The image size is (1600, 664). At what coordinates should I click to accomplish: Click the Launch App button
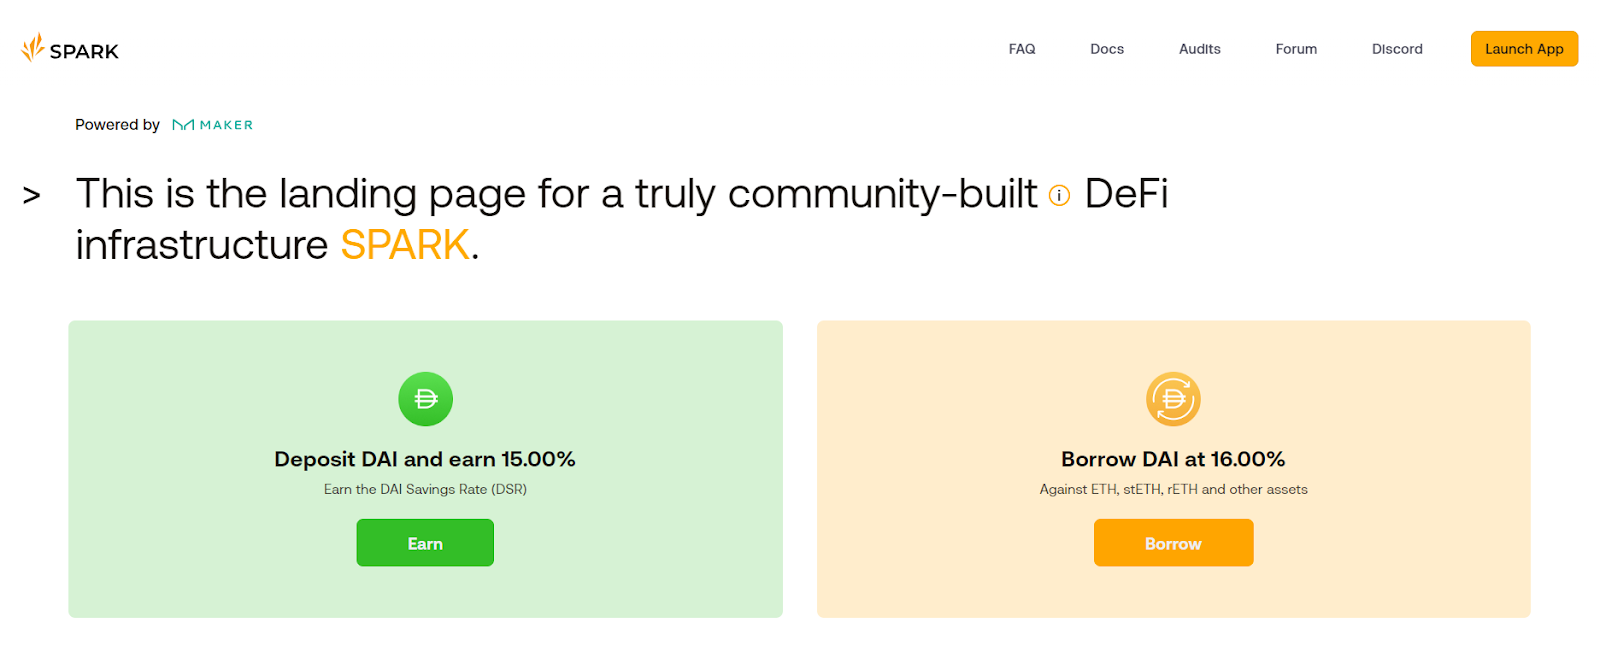tap(1524, 49)
